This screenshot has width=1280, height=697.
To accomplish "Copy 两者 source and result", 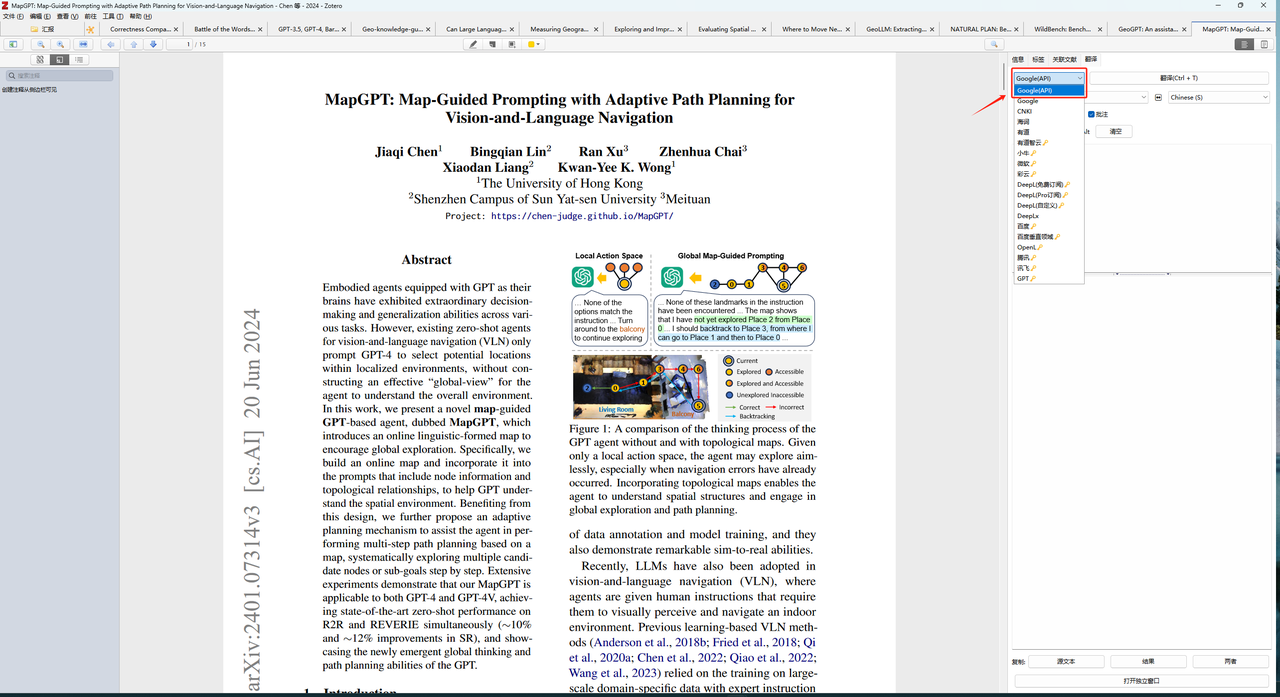I will click(x=1230, y=661).
